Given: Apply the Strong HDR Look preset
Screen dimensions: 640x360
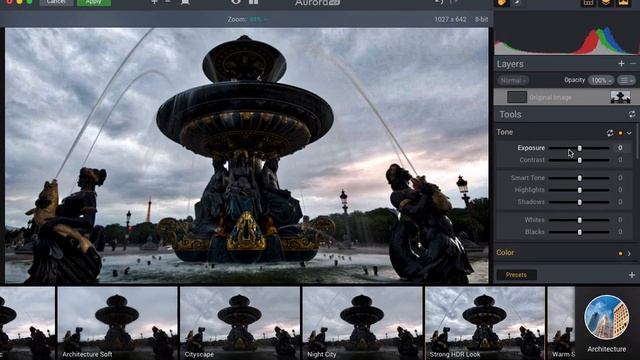Looking at the screenshot, I should (485, 323).
